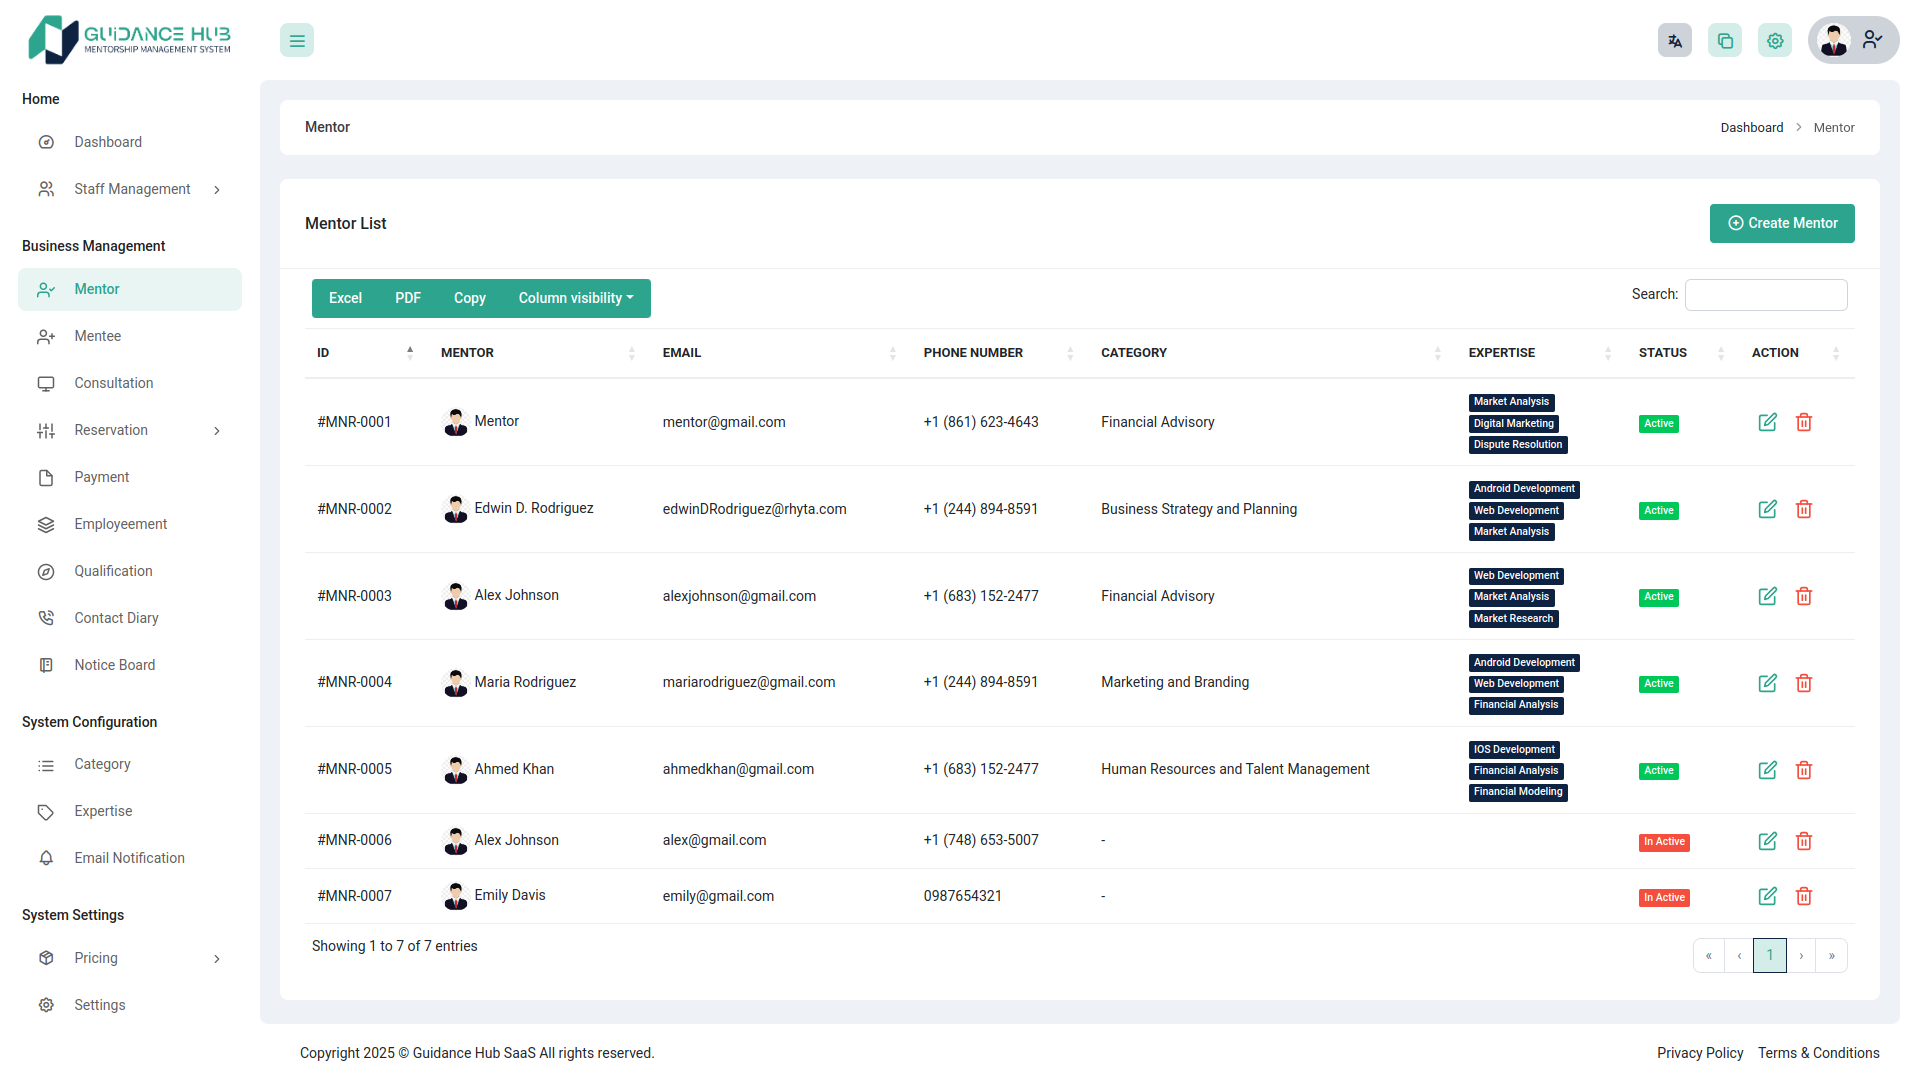Viewport: 1920px width, 1080px height.
Task: Edit Emily Davis using the pencil icon
Action: pos(1767,896)
